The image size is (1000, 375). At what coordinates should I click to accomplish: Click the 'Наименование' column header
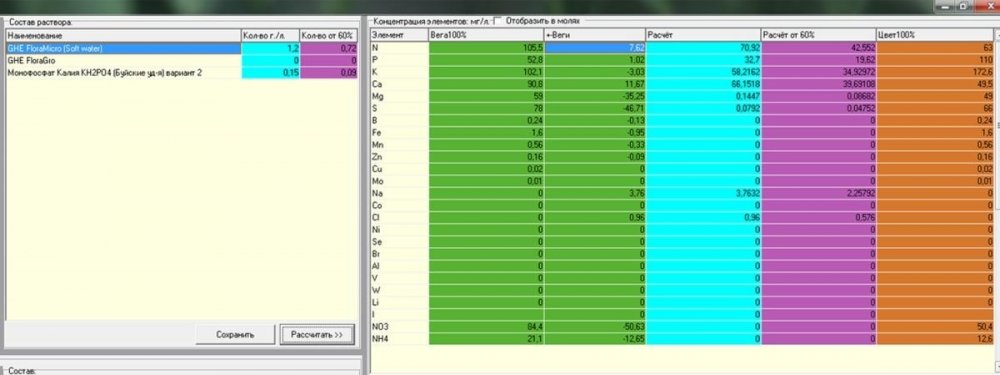pyautogui.click(x=123, y=35)
